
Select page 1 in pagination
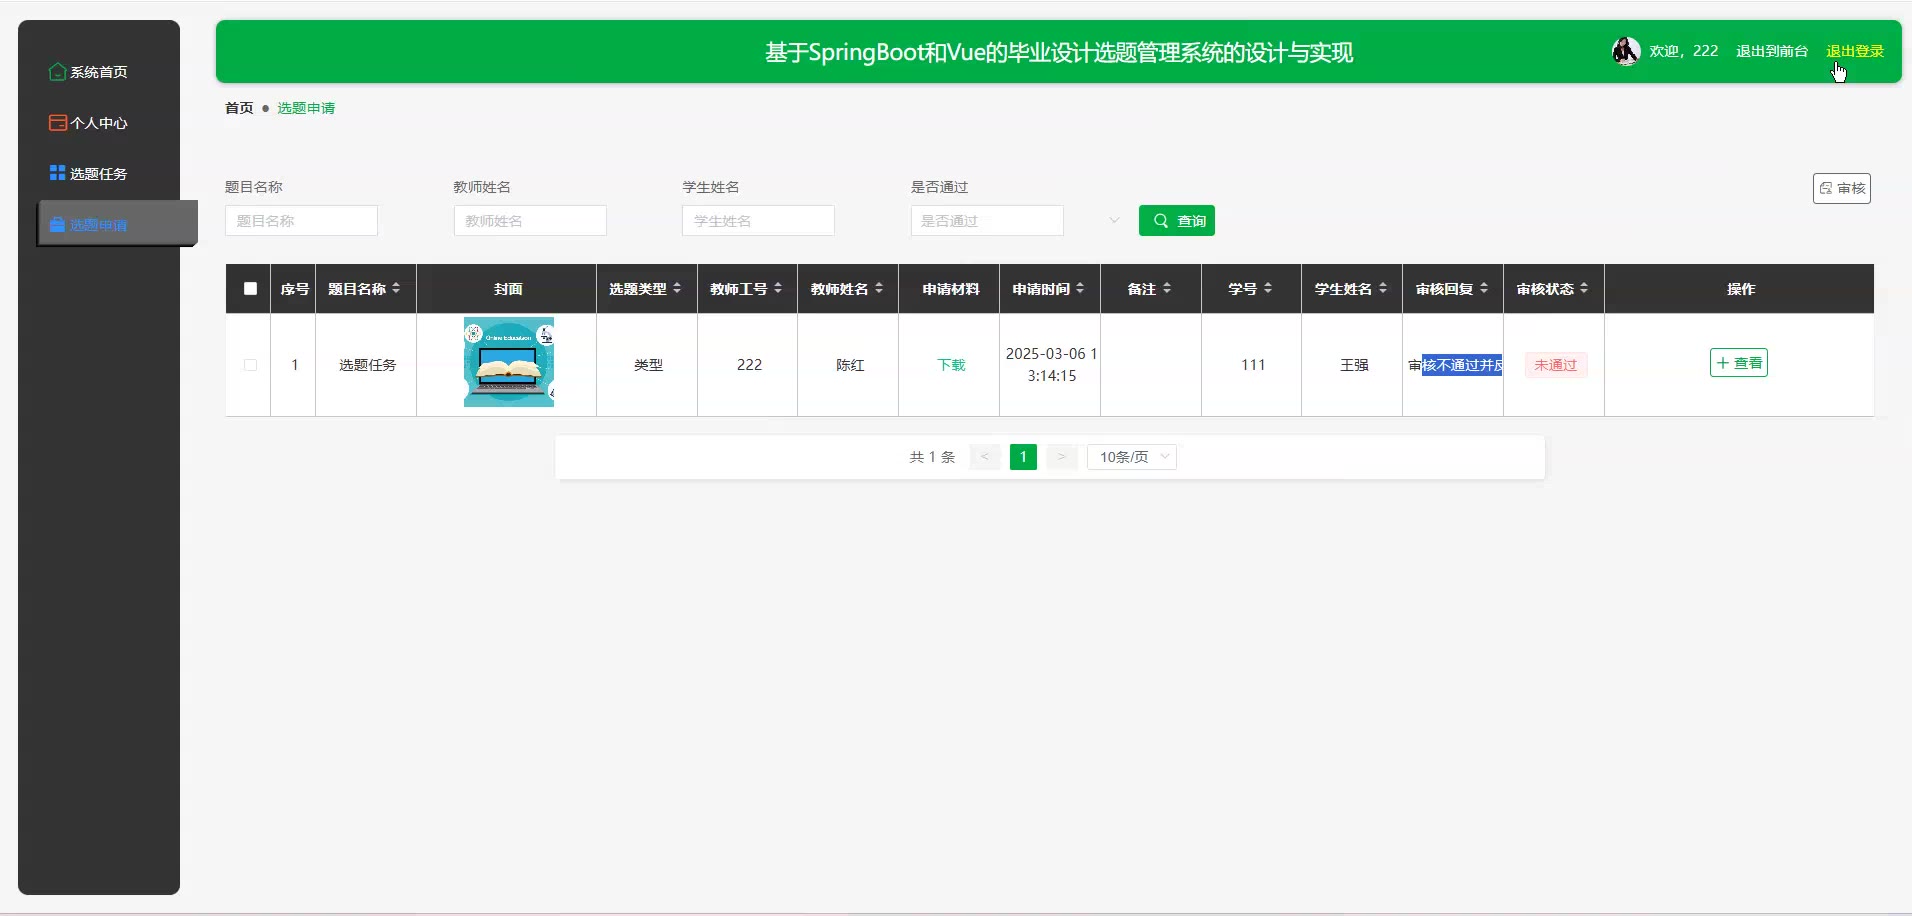pos(1023,457)
